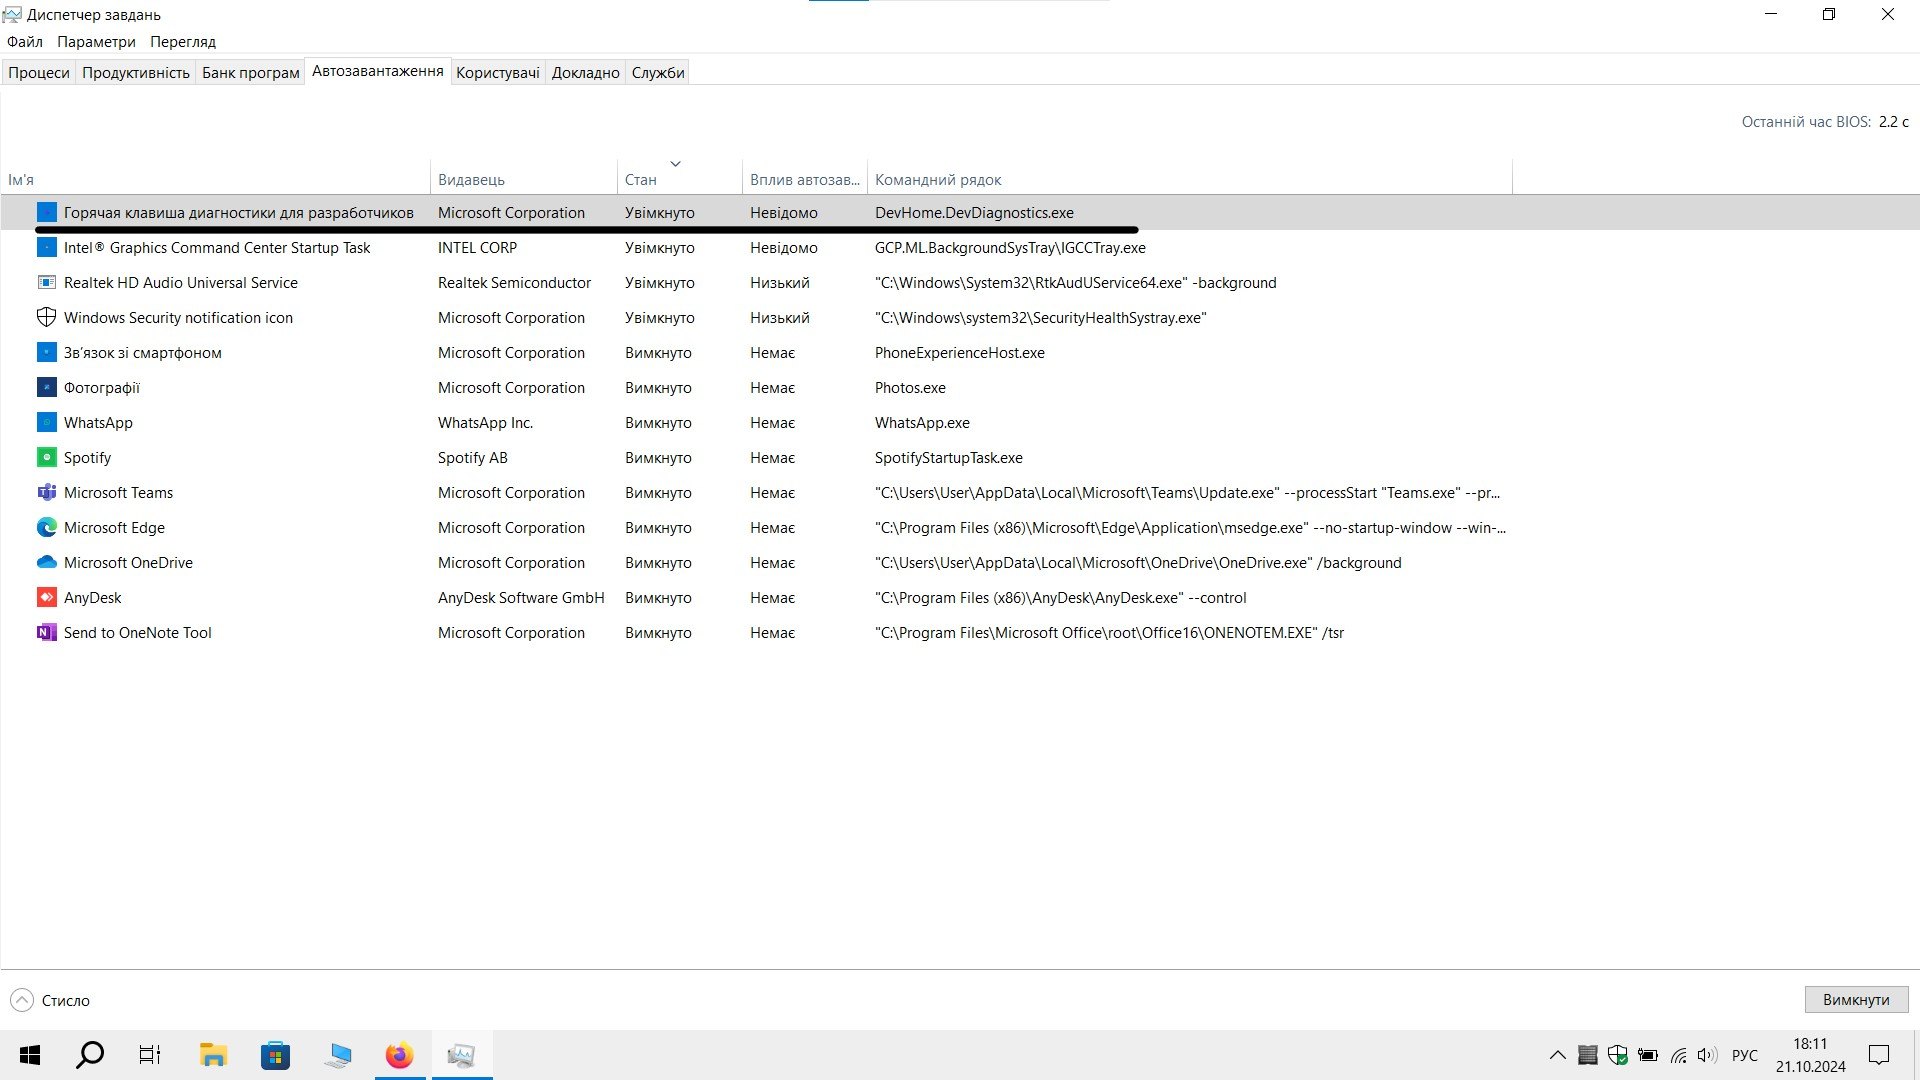Click the Фотографії app icon
Screen dimensions: 1920x1080
46,387
